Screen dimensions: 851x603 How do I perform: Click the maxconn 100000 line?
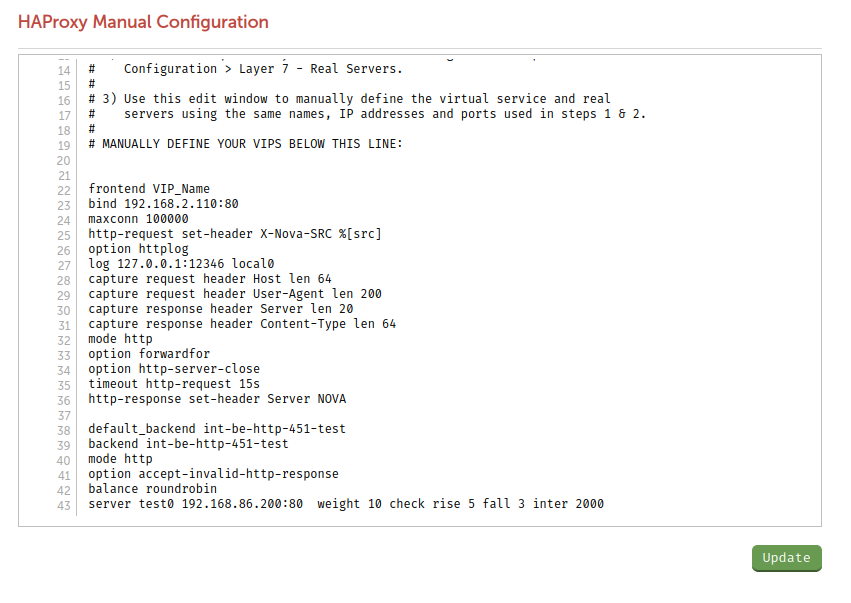[x=138, y=219]
